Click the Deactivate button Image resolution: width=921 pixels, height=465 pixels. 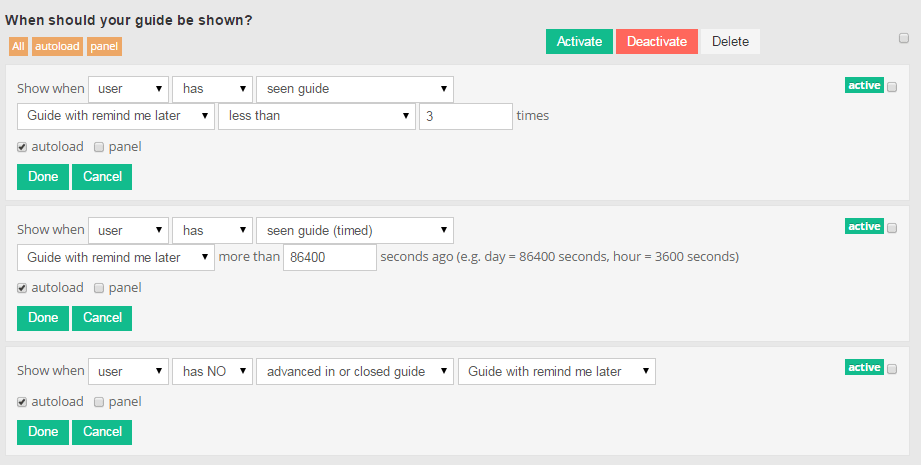(656, 41)
